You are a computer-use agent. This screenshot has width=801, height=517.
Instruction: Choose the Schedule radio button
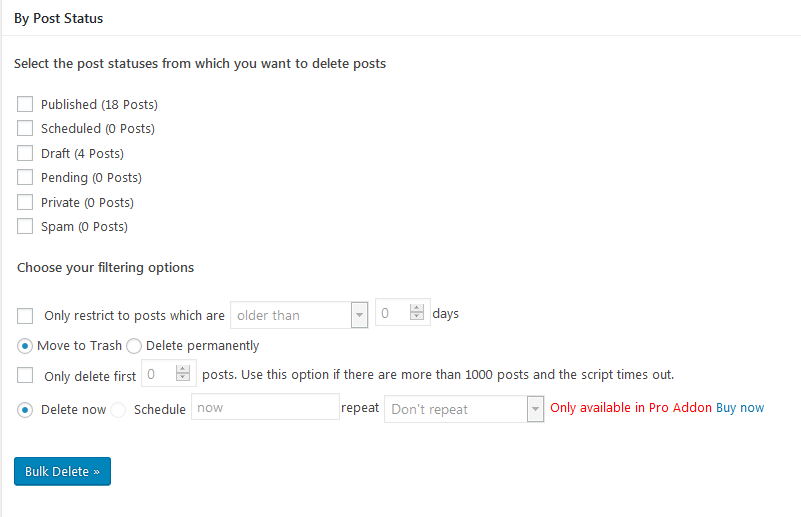tap(118, 410)
